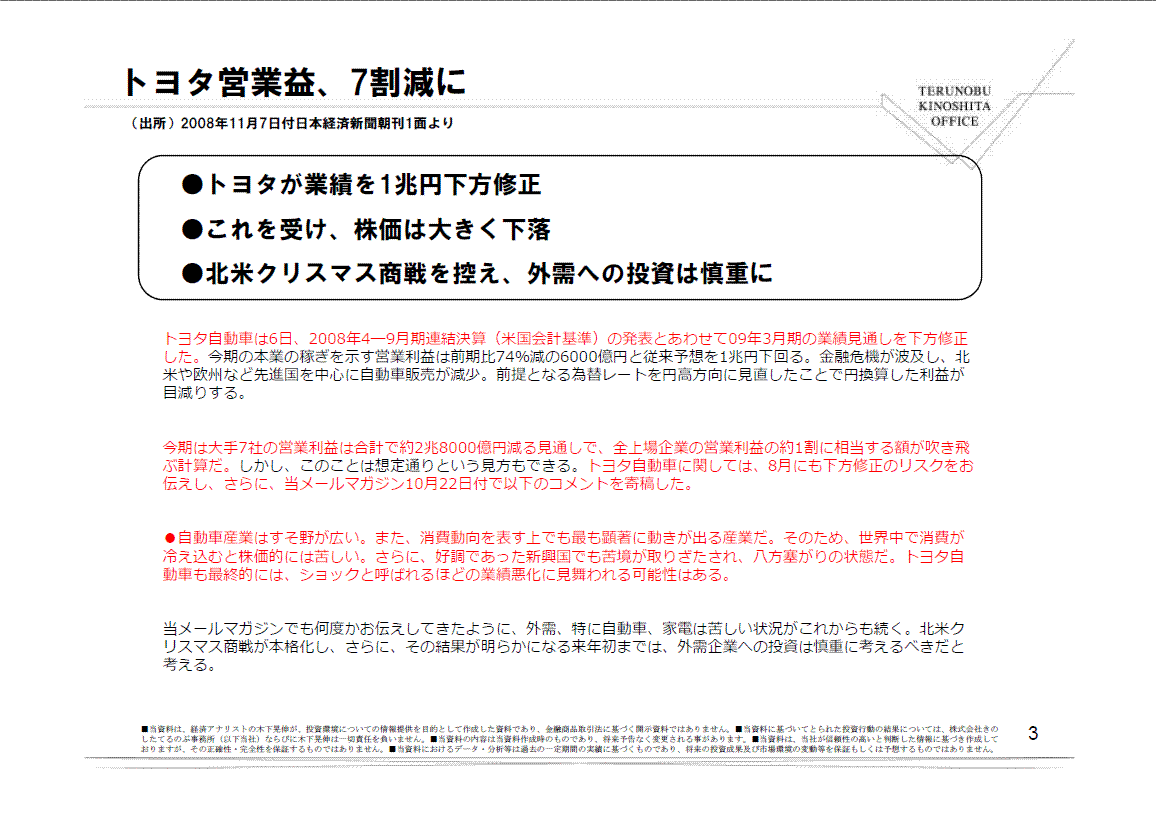This screenshot has width=1156, height=818.
Task: Click red paragraph starting 自動車産業はすそ野が広い
Action: (x=564, y=556)
